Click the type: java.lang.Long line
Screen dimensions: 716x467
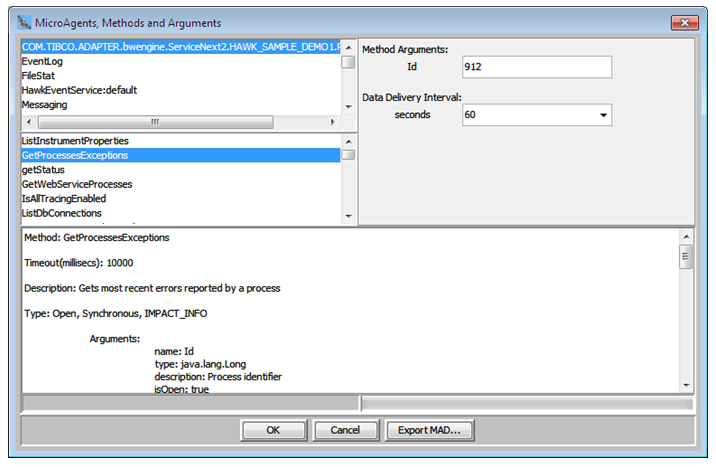click(x=200, y=364)
